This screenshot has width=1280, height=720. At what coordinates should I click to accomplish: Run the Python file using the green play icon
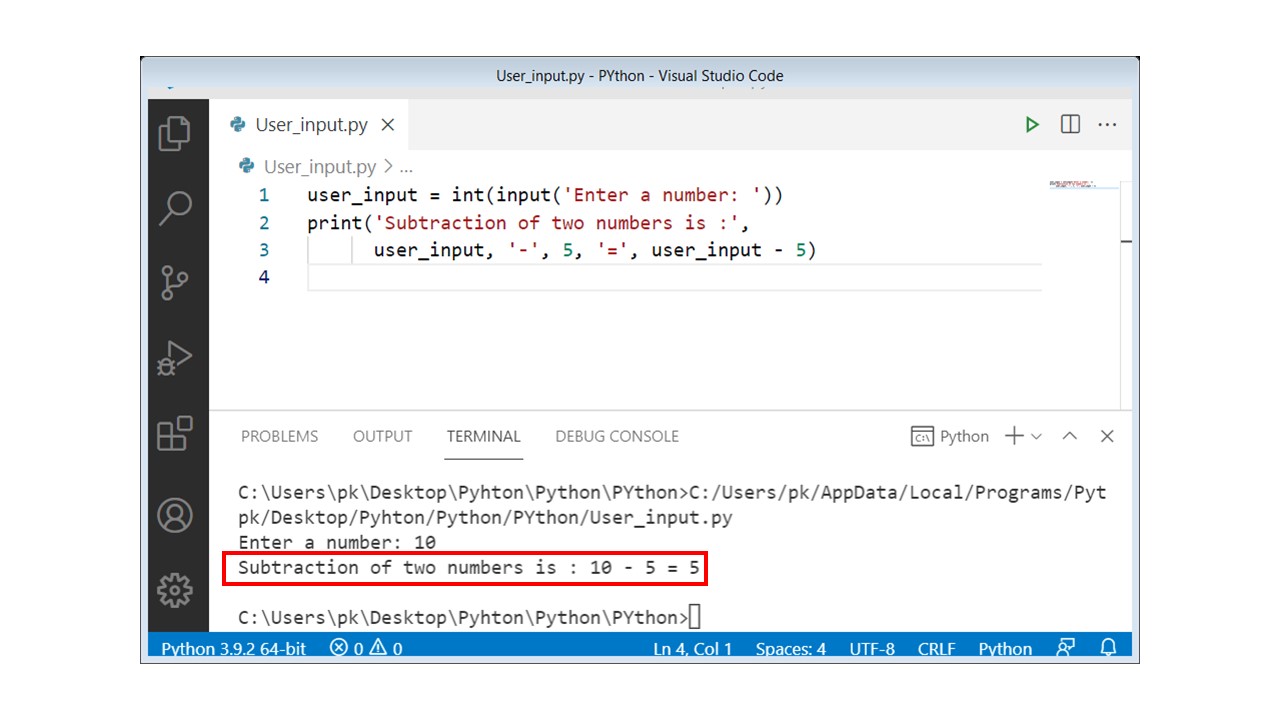1032,124
